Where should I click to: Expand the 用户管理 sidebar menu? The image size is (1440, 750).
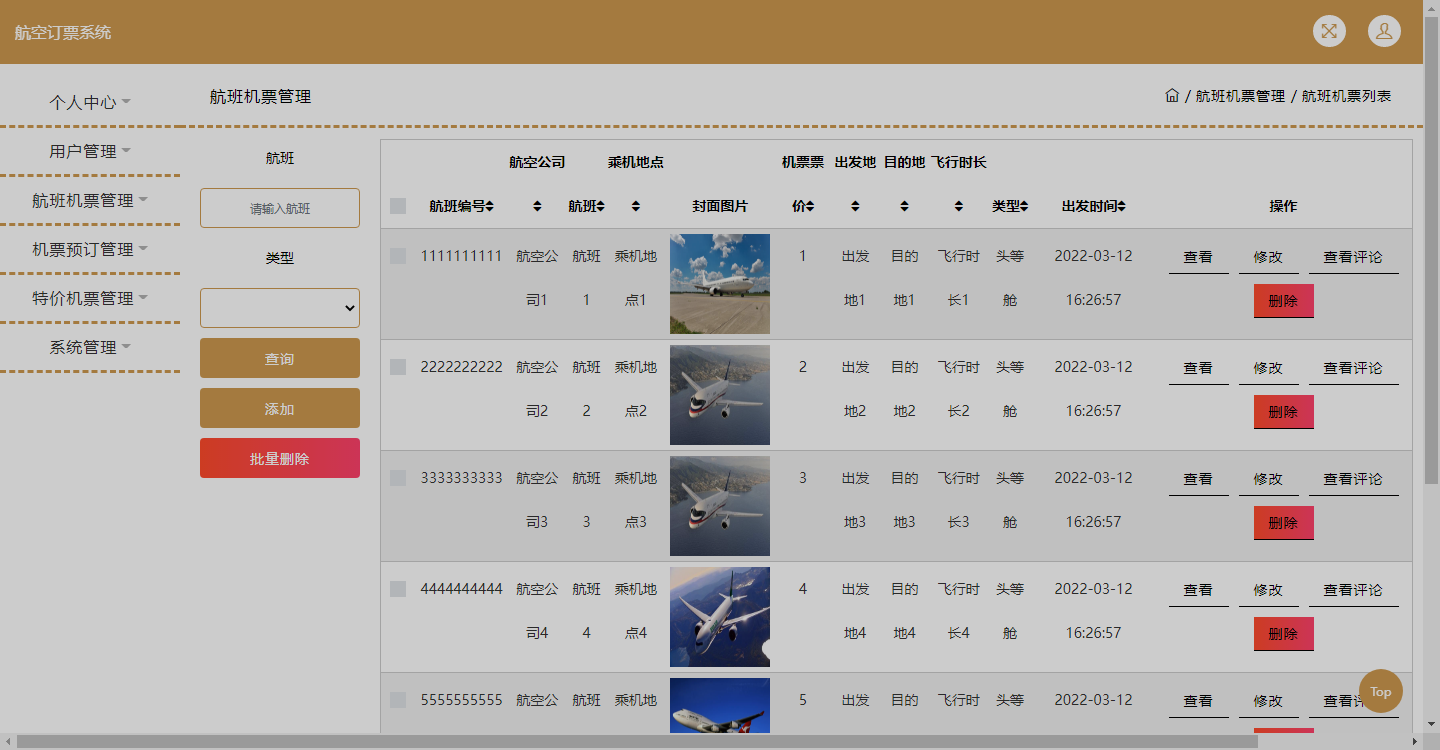88,151
